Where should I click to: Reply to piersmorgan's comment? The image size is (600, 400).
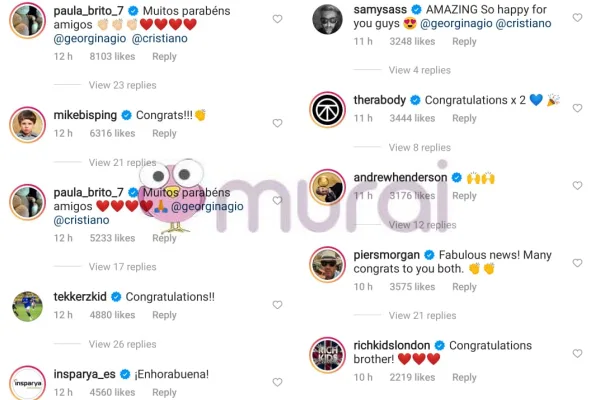pyautogui.click(x=464, y=287)
